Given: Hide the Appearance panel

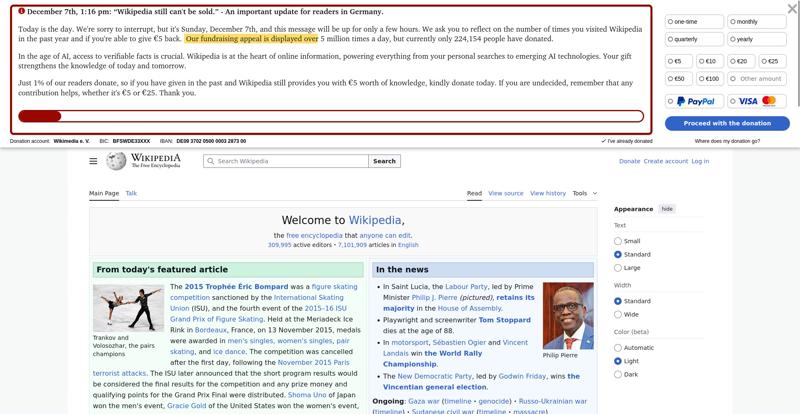Looking at the screenshot, I should pyautogui.click(x=667, y=209).
